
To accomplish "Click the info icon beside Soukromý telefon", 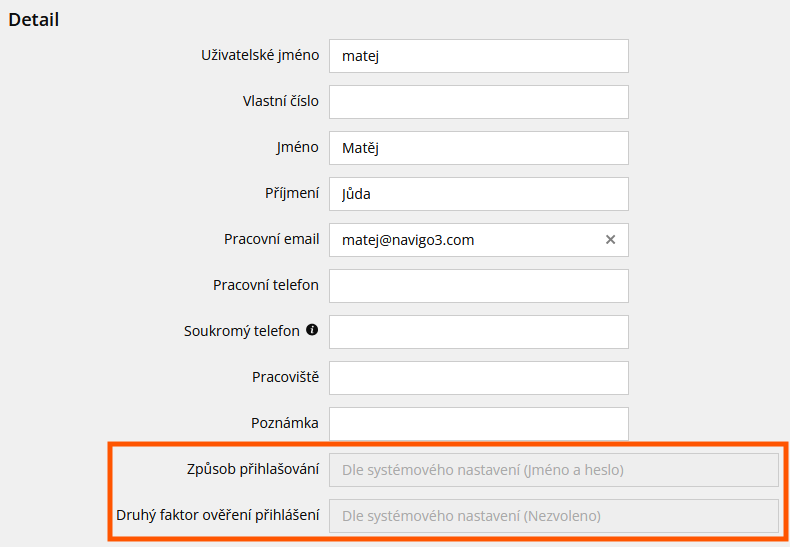I will tap(311, 330).
